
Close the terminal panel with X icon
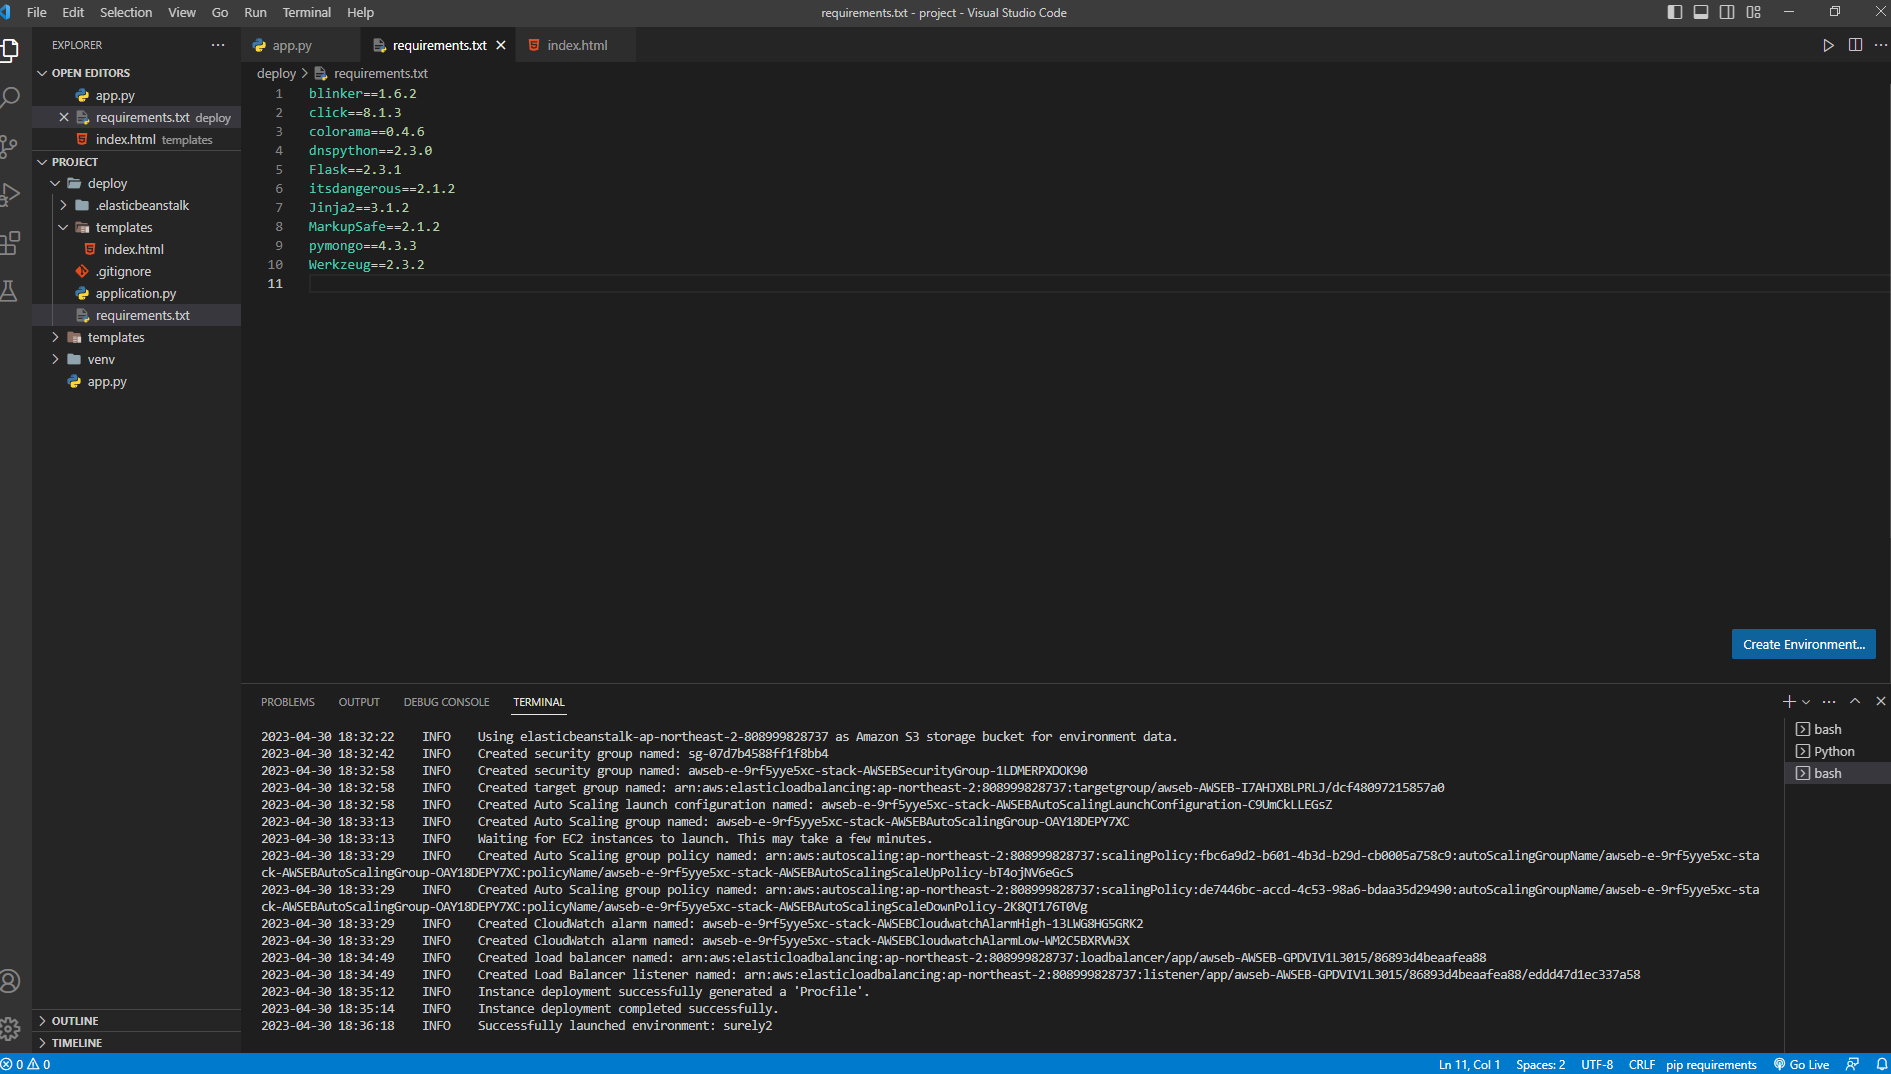click(1880, 701)
